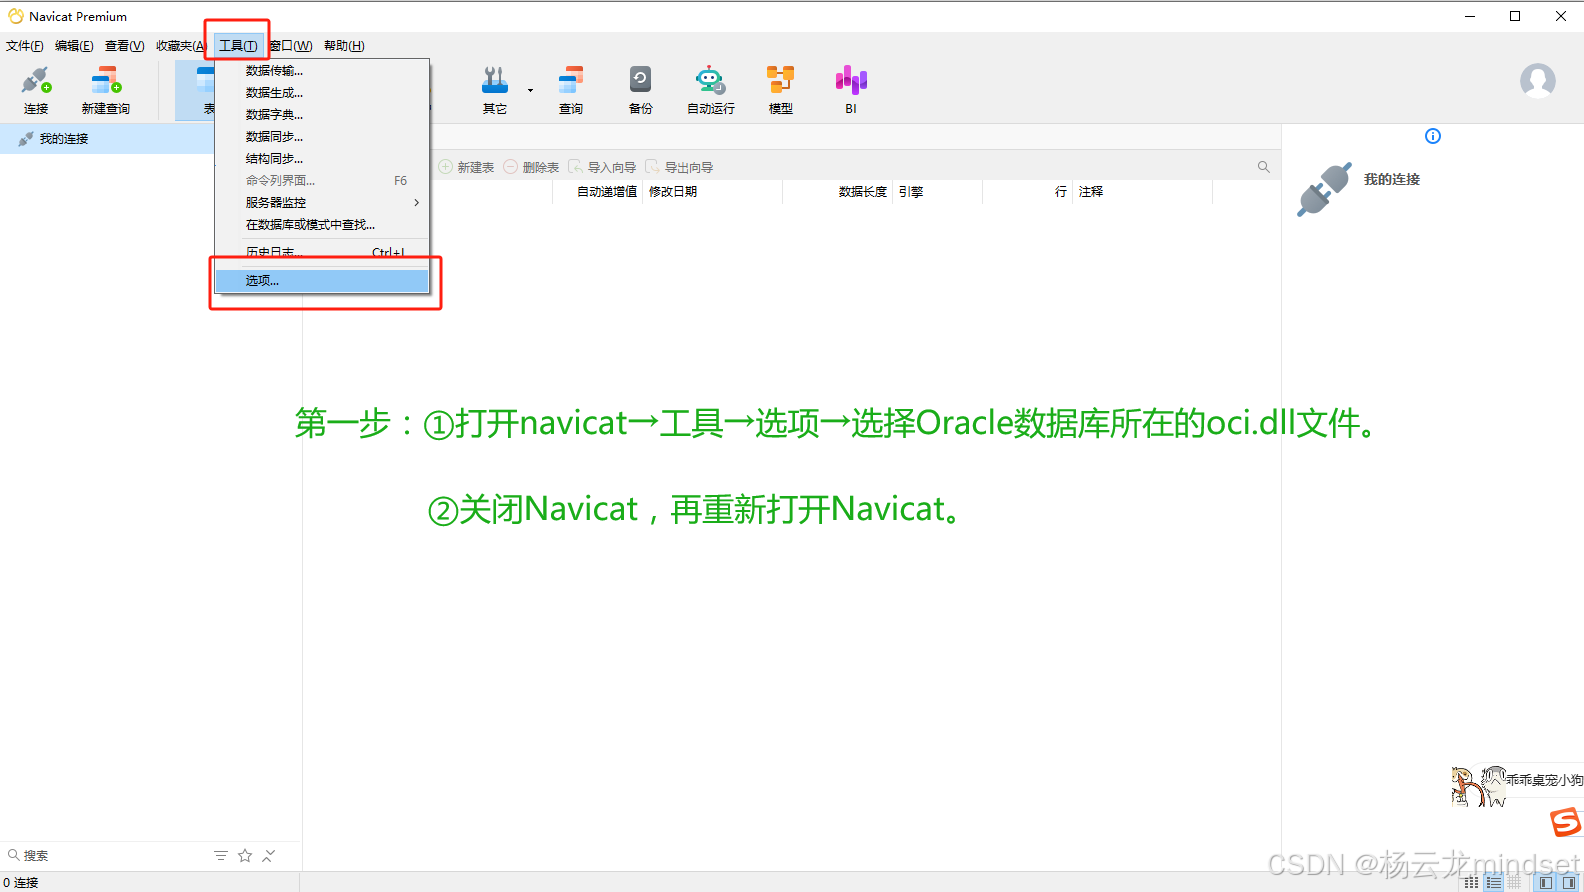Click the blue info icon in right panel
This screenshot has width=1584, height=892.
point(1433,136)
